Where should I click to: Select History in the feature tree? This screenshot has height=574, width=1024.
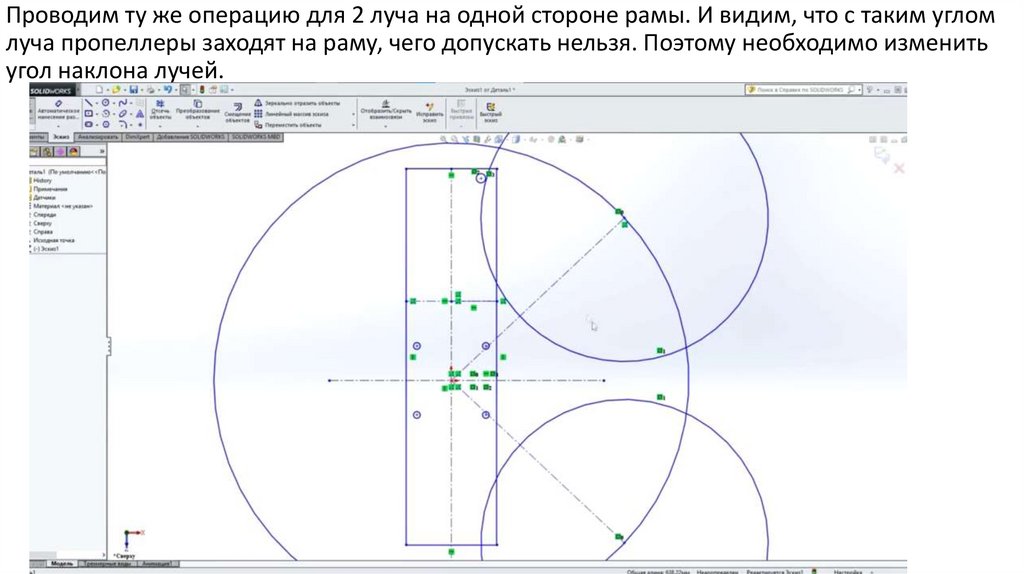pyautogui.click(x=42, y=180)
